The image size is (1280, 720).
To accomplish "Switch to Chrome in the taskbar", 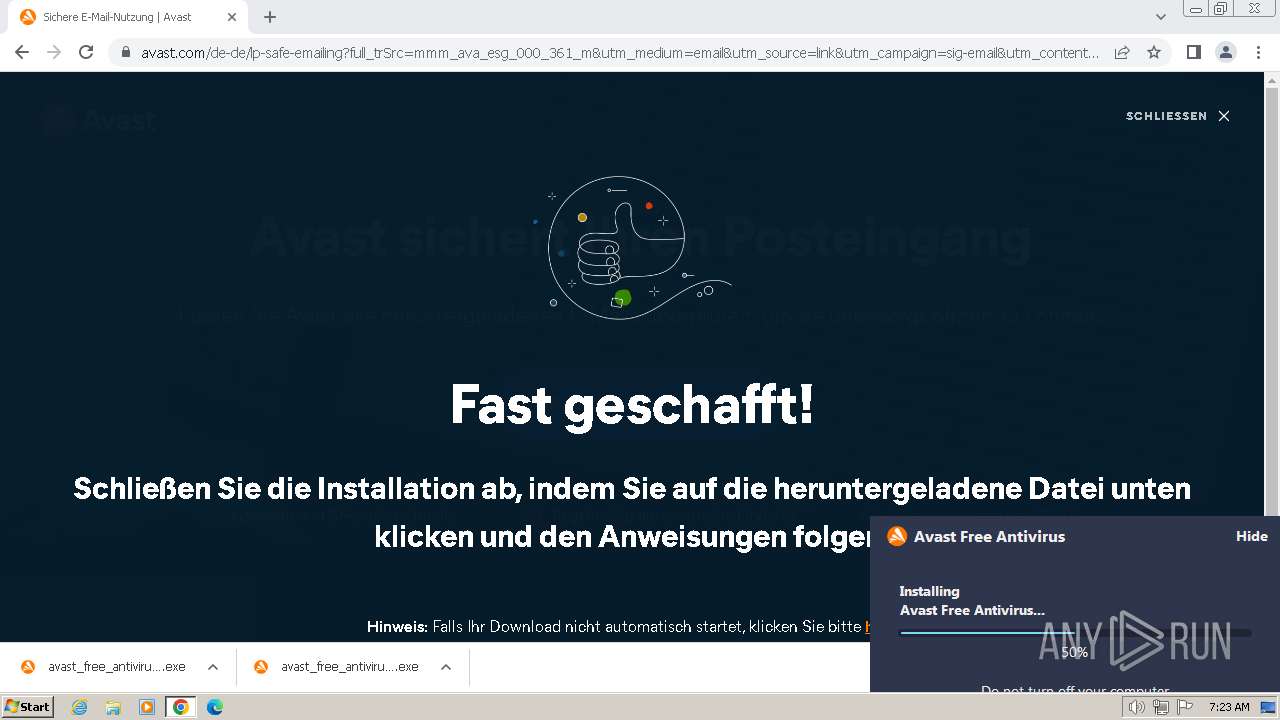I will (181, 707).
